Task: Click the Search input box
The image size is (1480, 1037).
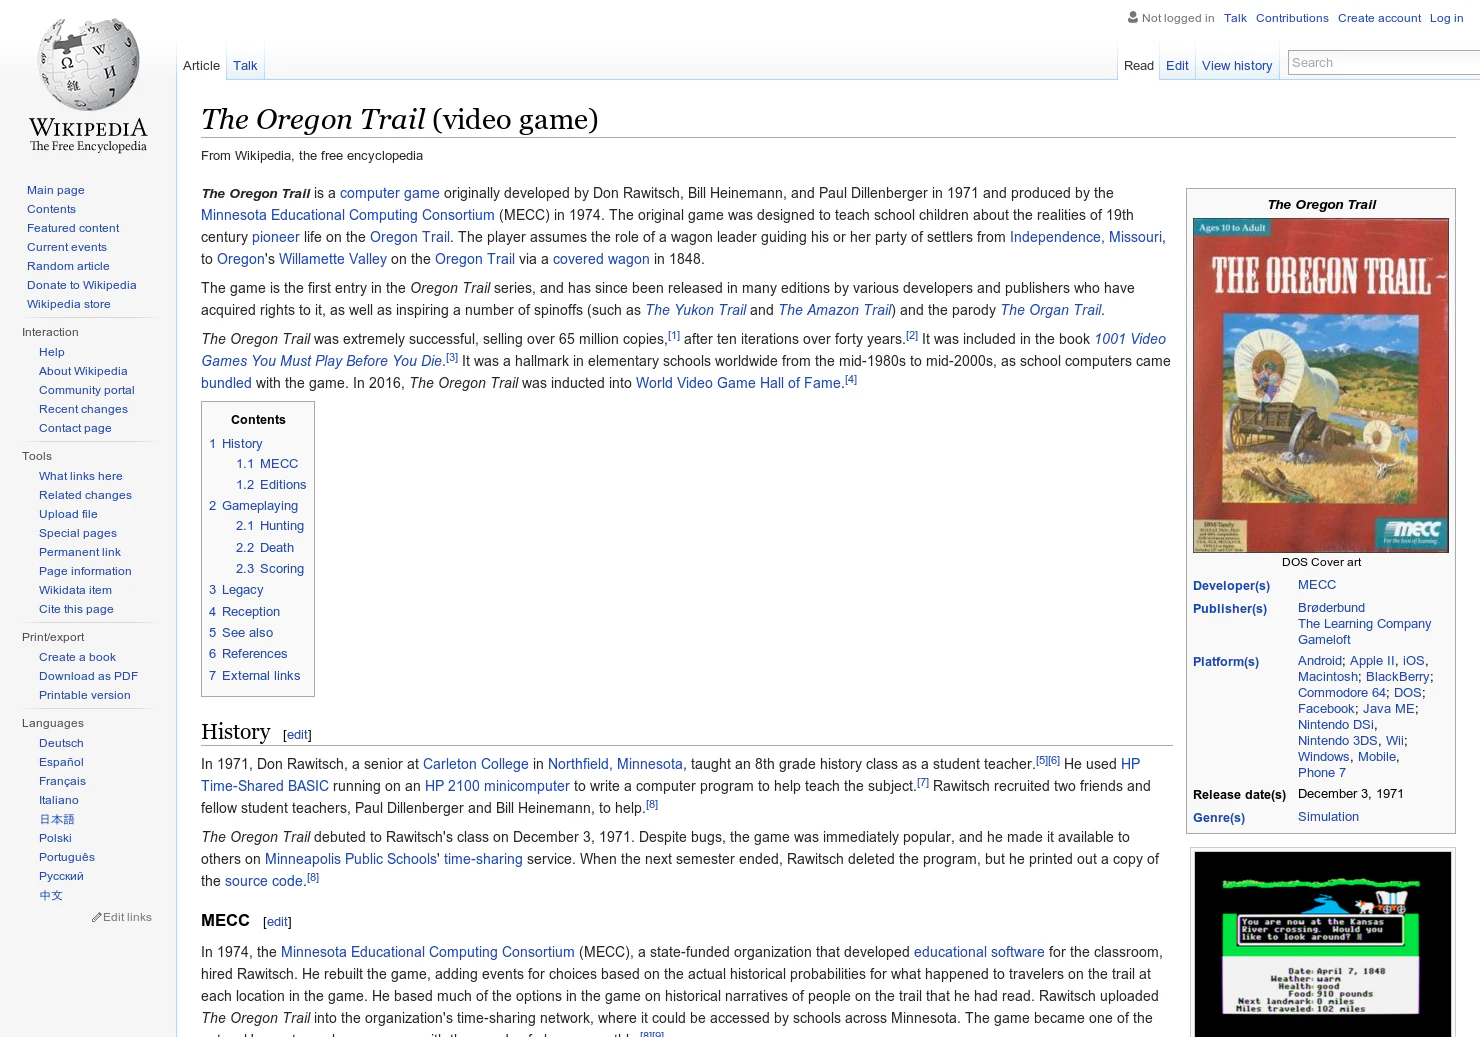Action: (1380, 62)
